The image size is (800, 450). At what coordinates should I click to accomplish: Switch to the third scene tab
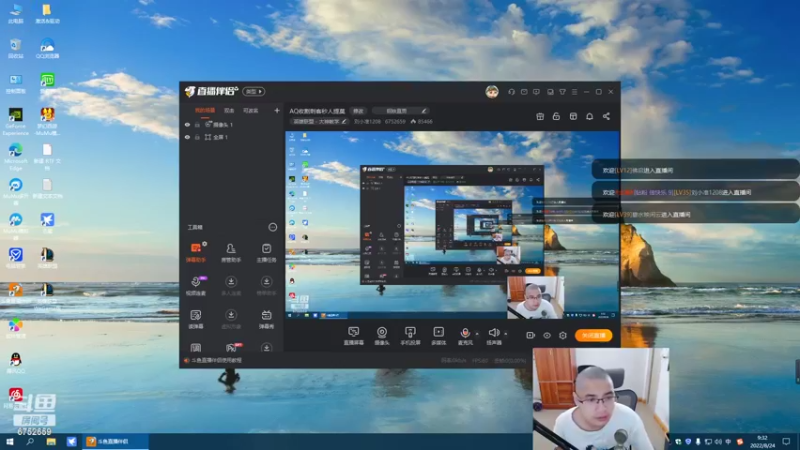tap(251, 110)
